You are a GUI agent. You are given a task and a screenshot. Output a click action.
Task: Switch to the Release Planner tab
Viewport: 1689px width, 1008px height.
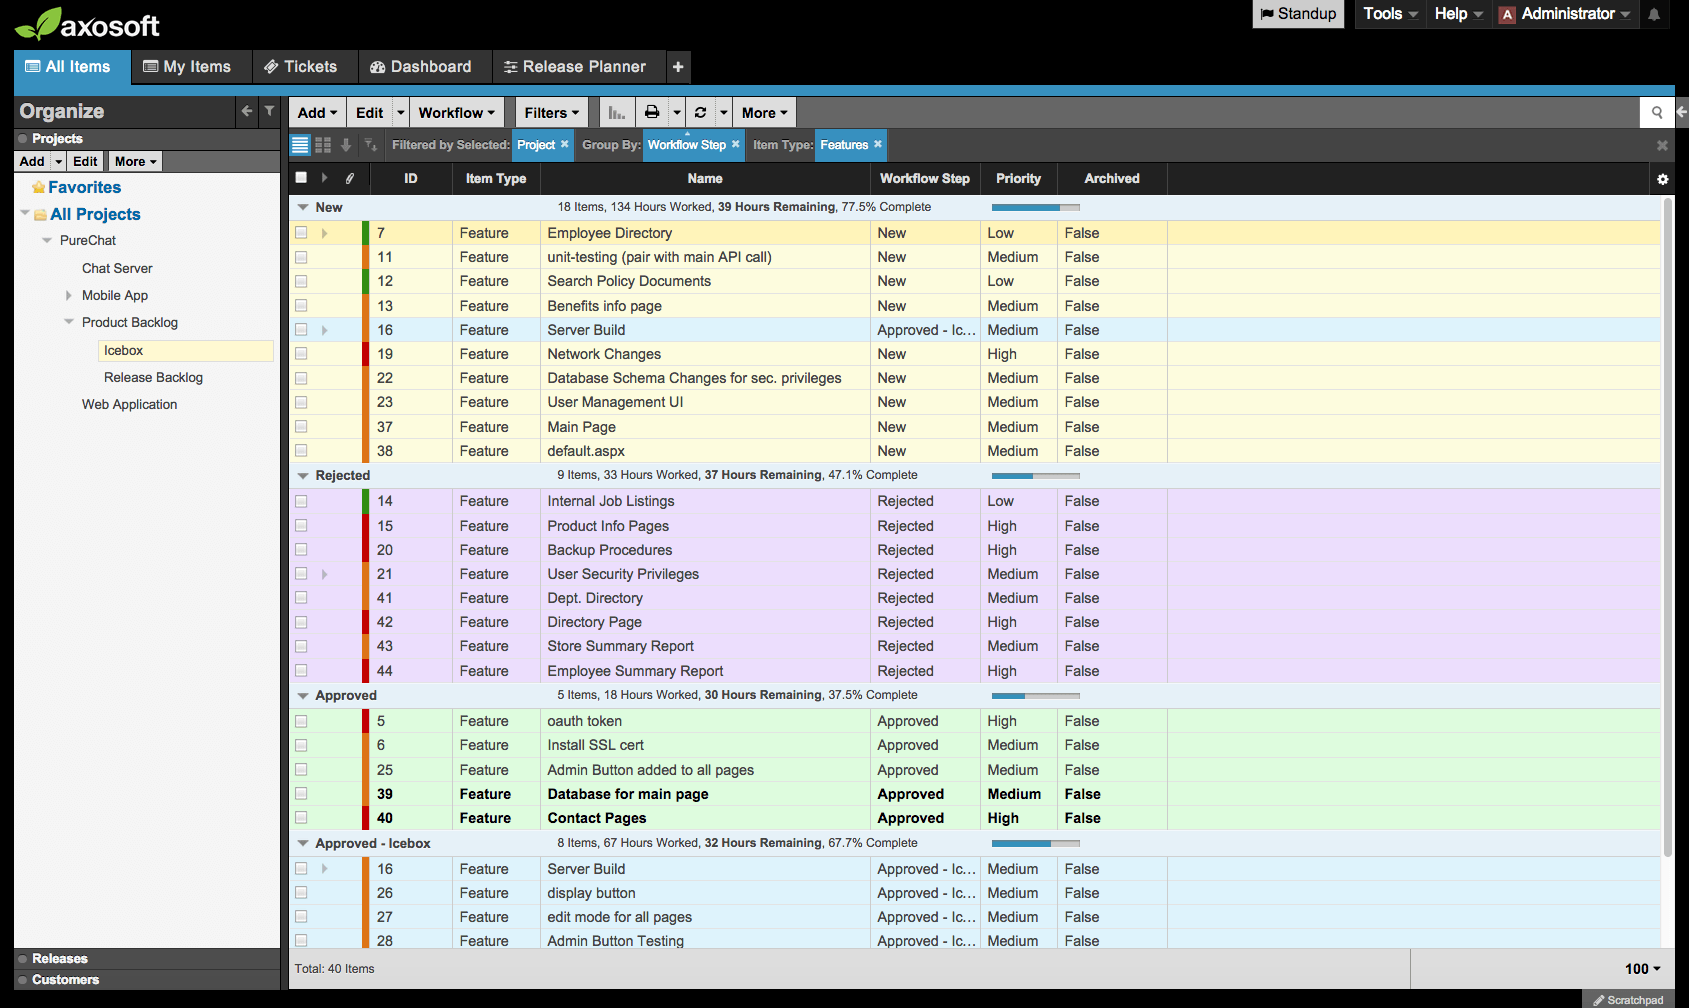coord(575,67)
